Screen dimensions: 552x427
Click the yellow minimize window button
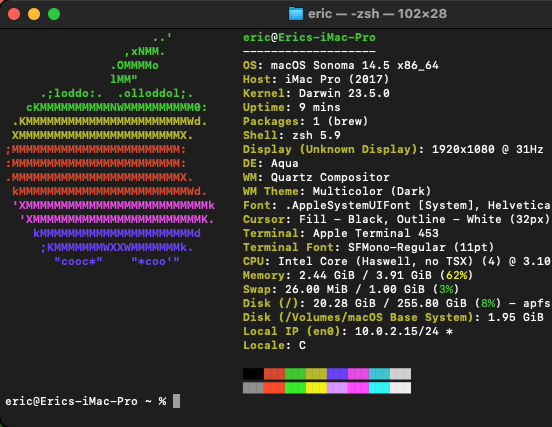coord(34,14)
